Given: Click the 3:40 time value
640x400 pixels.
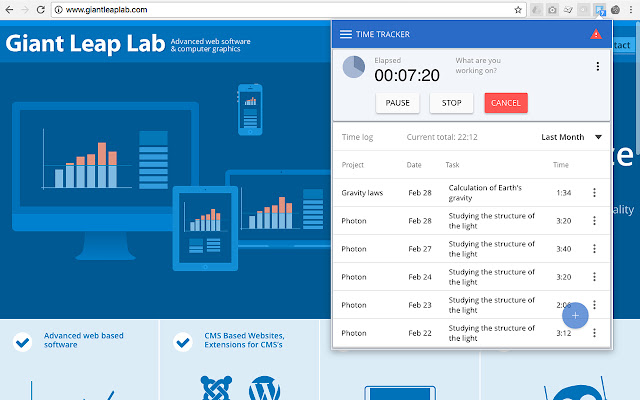Looking at the screenshot, I should click(x=564, y=249).
